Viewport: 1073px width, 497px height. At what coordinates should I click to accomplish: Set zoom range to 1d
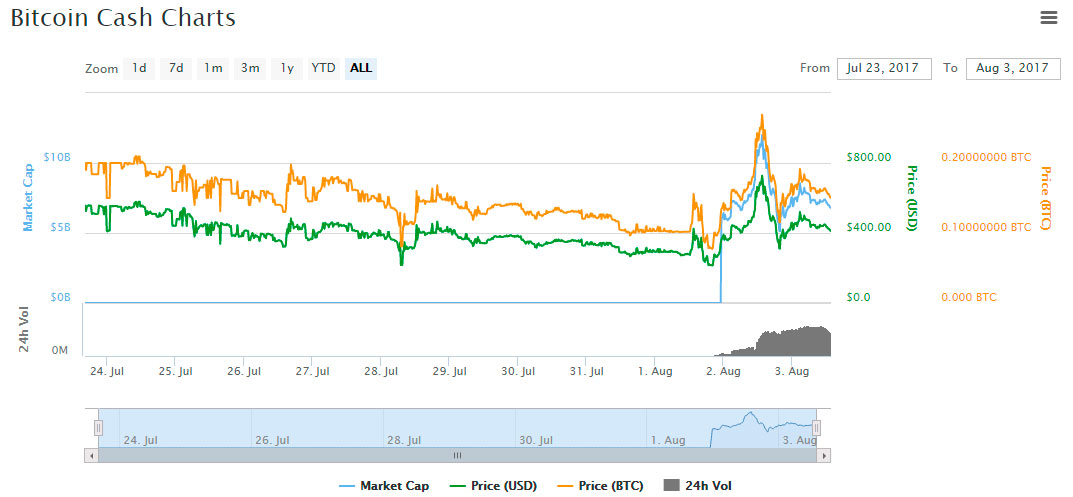(x=139, y=68)
